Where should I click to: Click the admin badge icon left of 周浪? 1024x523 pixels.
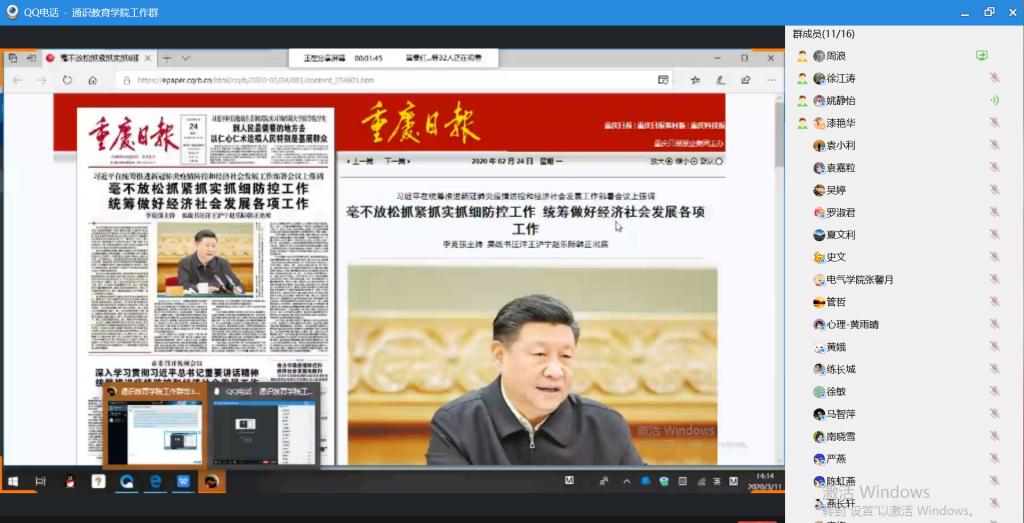pyautogui.click(x=802, y=56)
